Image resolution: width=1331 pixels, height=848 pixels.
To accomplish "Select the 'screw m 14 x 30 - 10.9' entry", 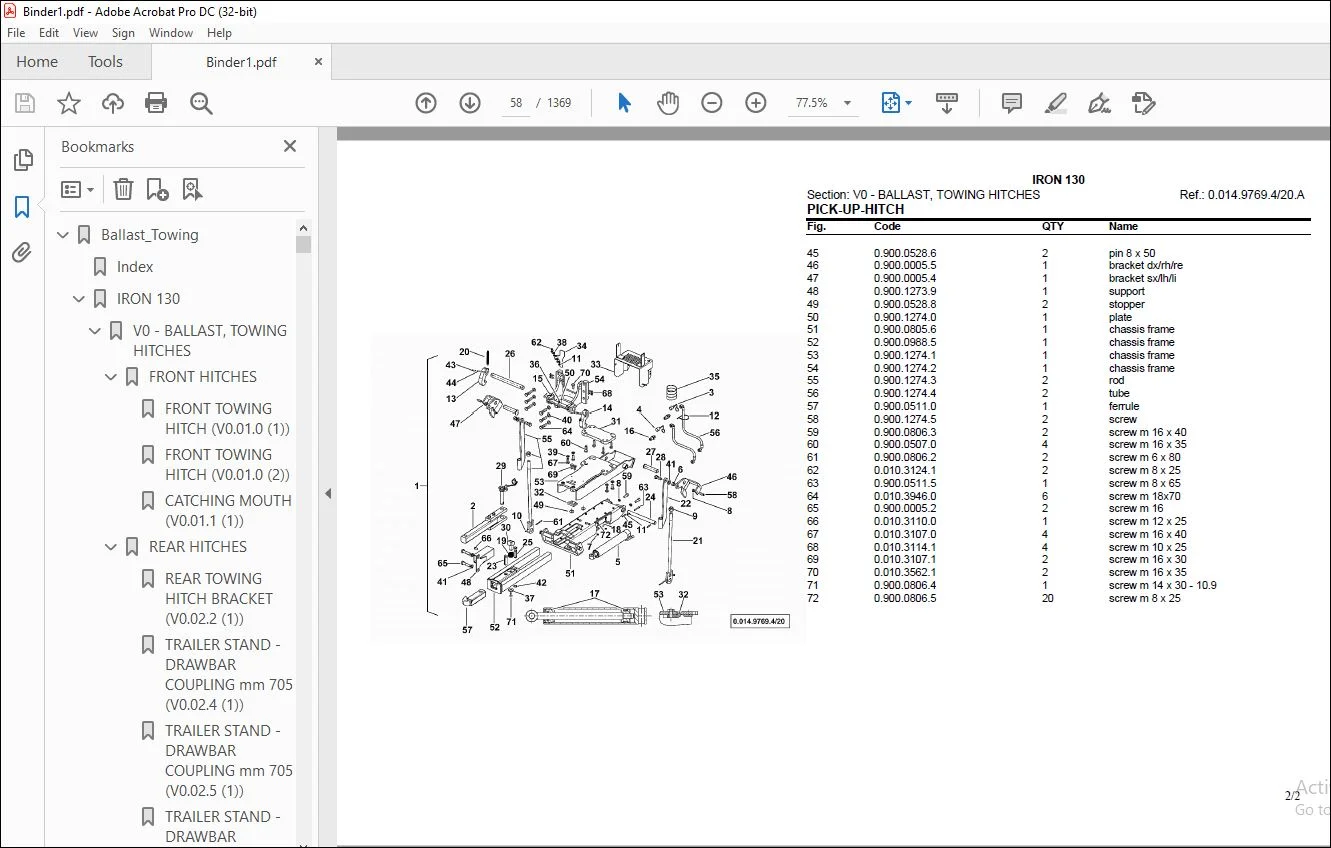I will (x=1162, y=585).
